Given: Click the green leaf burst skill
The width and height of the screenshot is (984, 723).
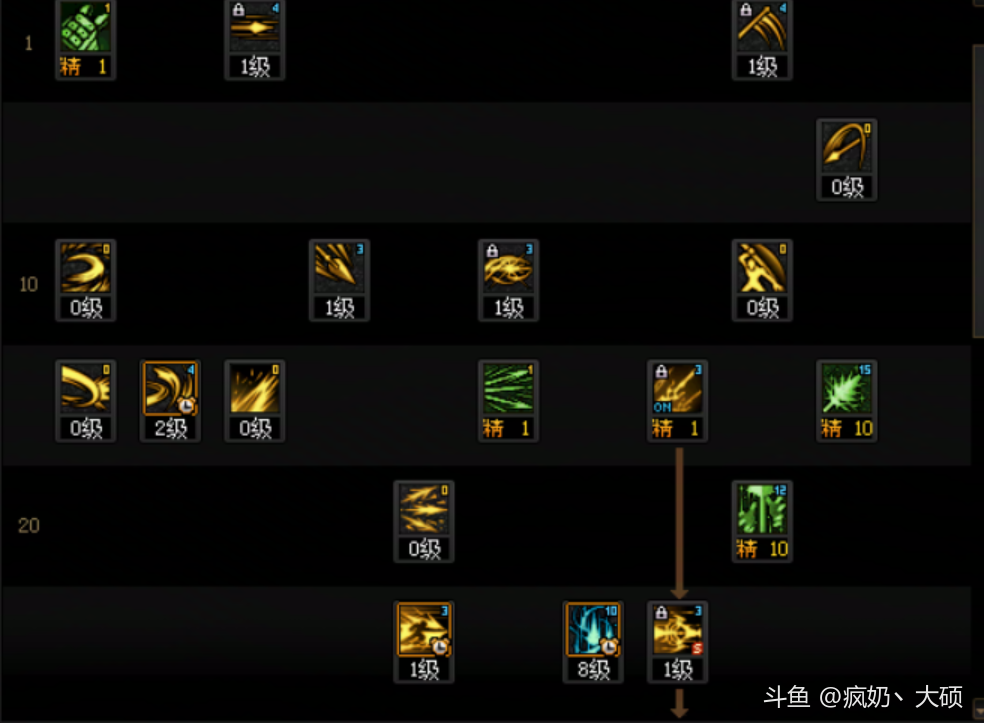Looking at the screenshot, I should pyautogui.click(x=847, y=388).
